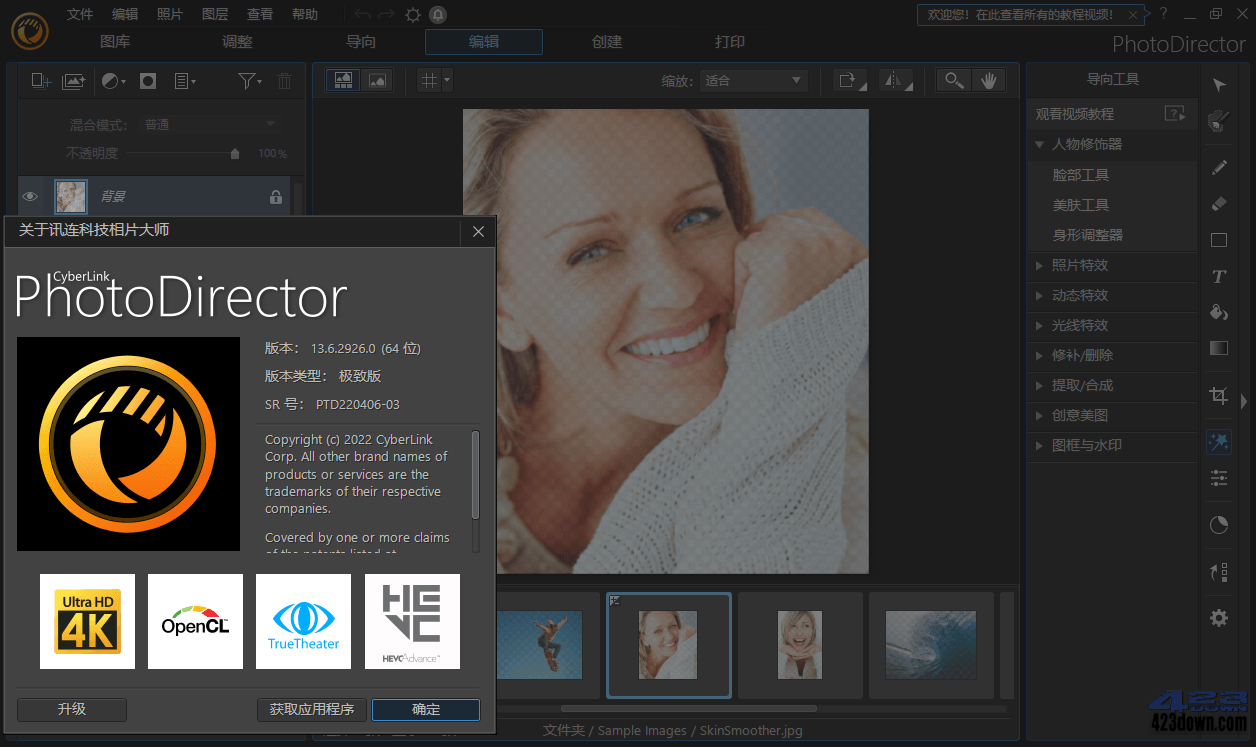Toggle visibility of the 背景 layer
Image resolution: width=1256 pixels, height=747 pixels.
(x=30, y=197)
